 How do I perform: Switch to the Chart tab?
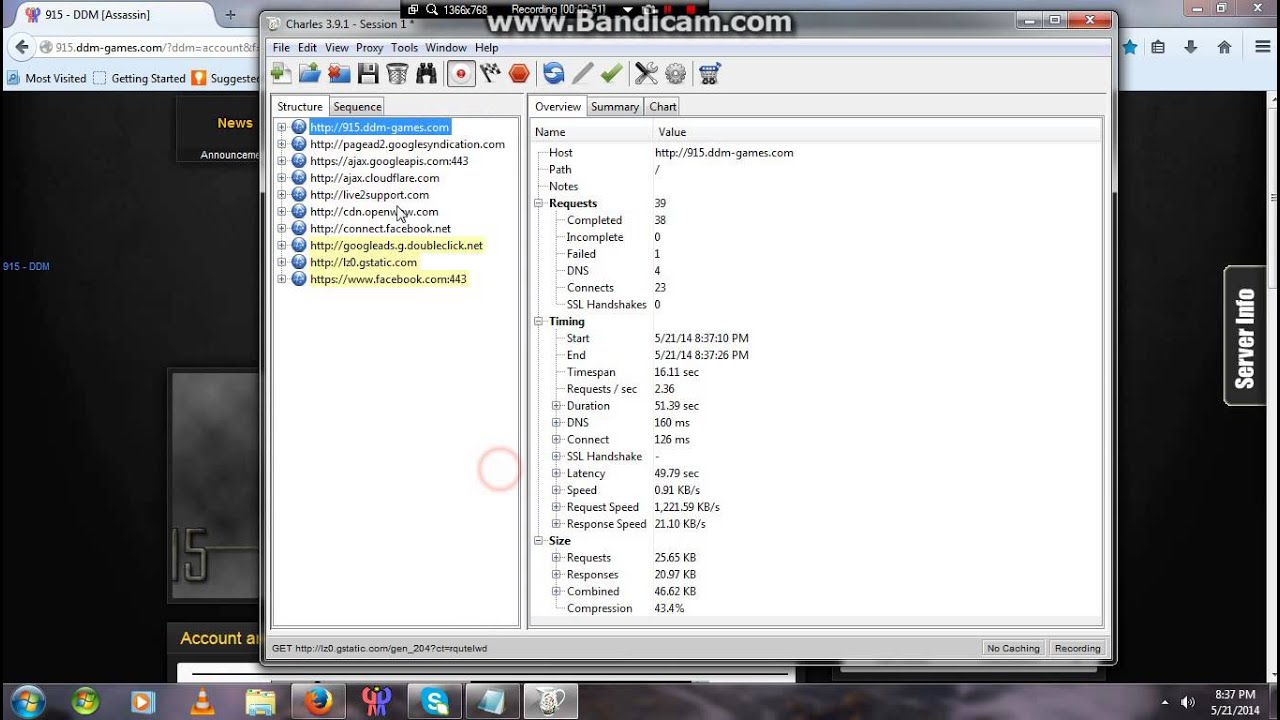click(663, 106)
